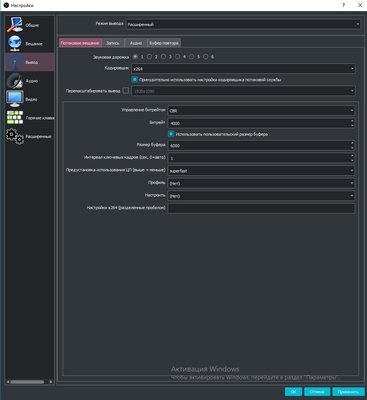
Task: Select audio track 2 radio button
Action: [150, 57]
